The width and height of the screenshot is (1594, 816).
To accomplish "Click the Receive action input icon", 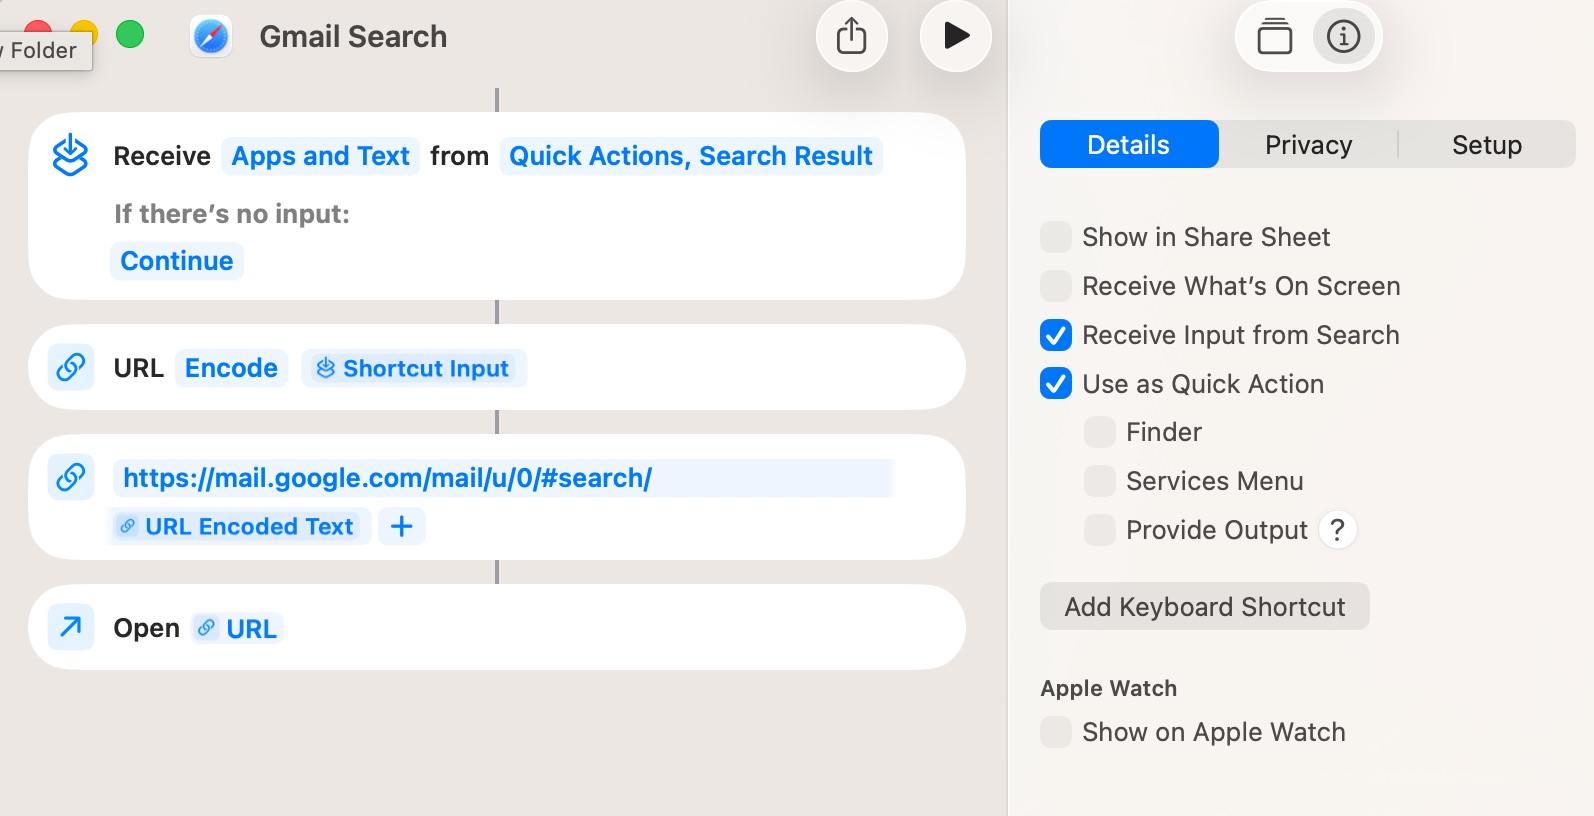I will pos(70,156).
